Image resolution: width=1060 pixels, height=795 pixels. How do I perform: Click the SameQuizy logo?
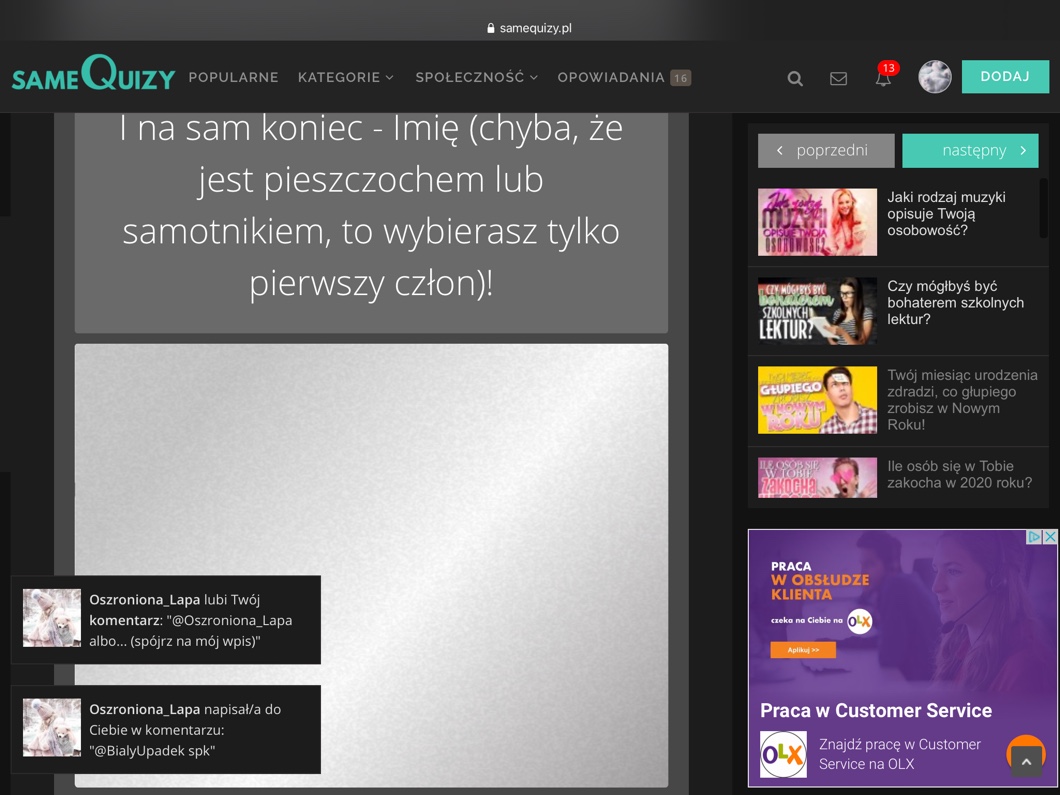(x=93, y=76)
